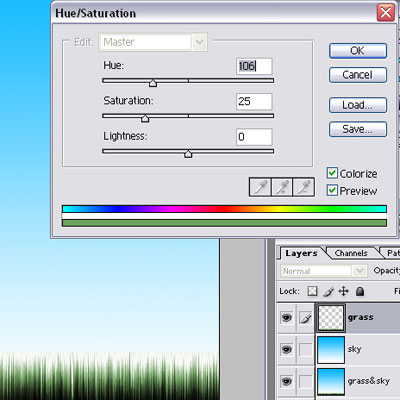The image size is (400, 400).
Task: Hide the grass layer with its eye icon
Action: point(286,317)
